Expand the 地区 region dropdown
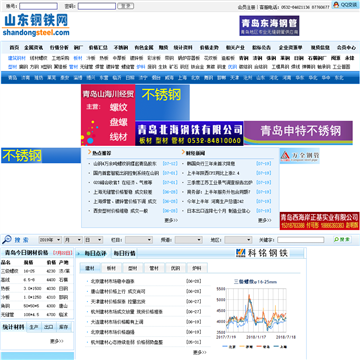This screenshot has width=360, height=360. tap(238, 240)
